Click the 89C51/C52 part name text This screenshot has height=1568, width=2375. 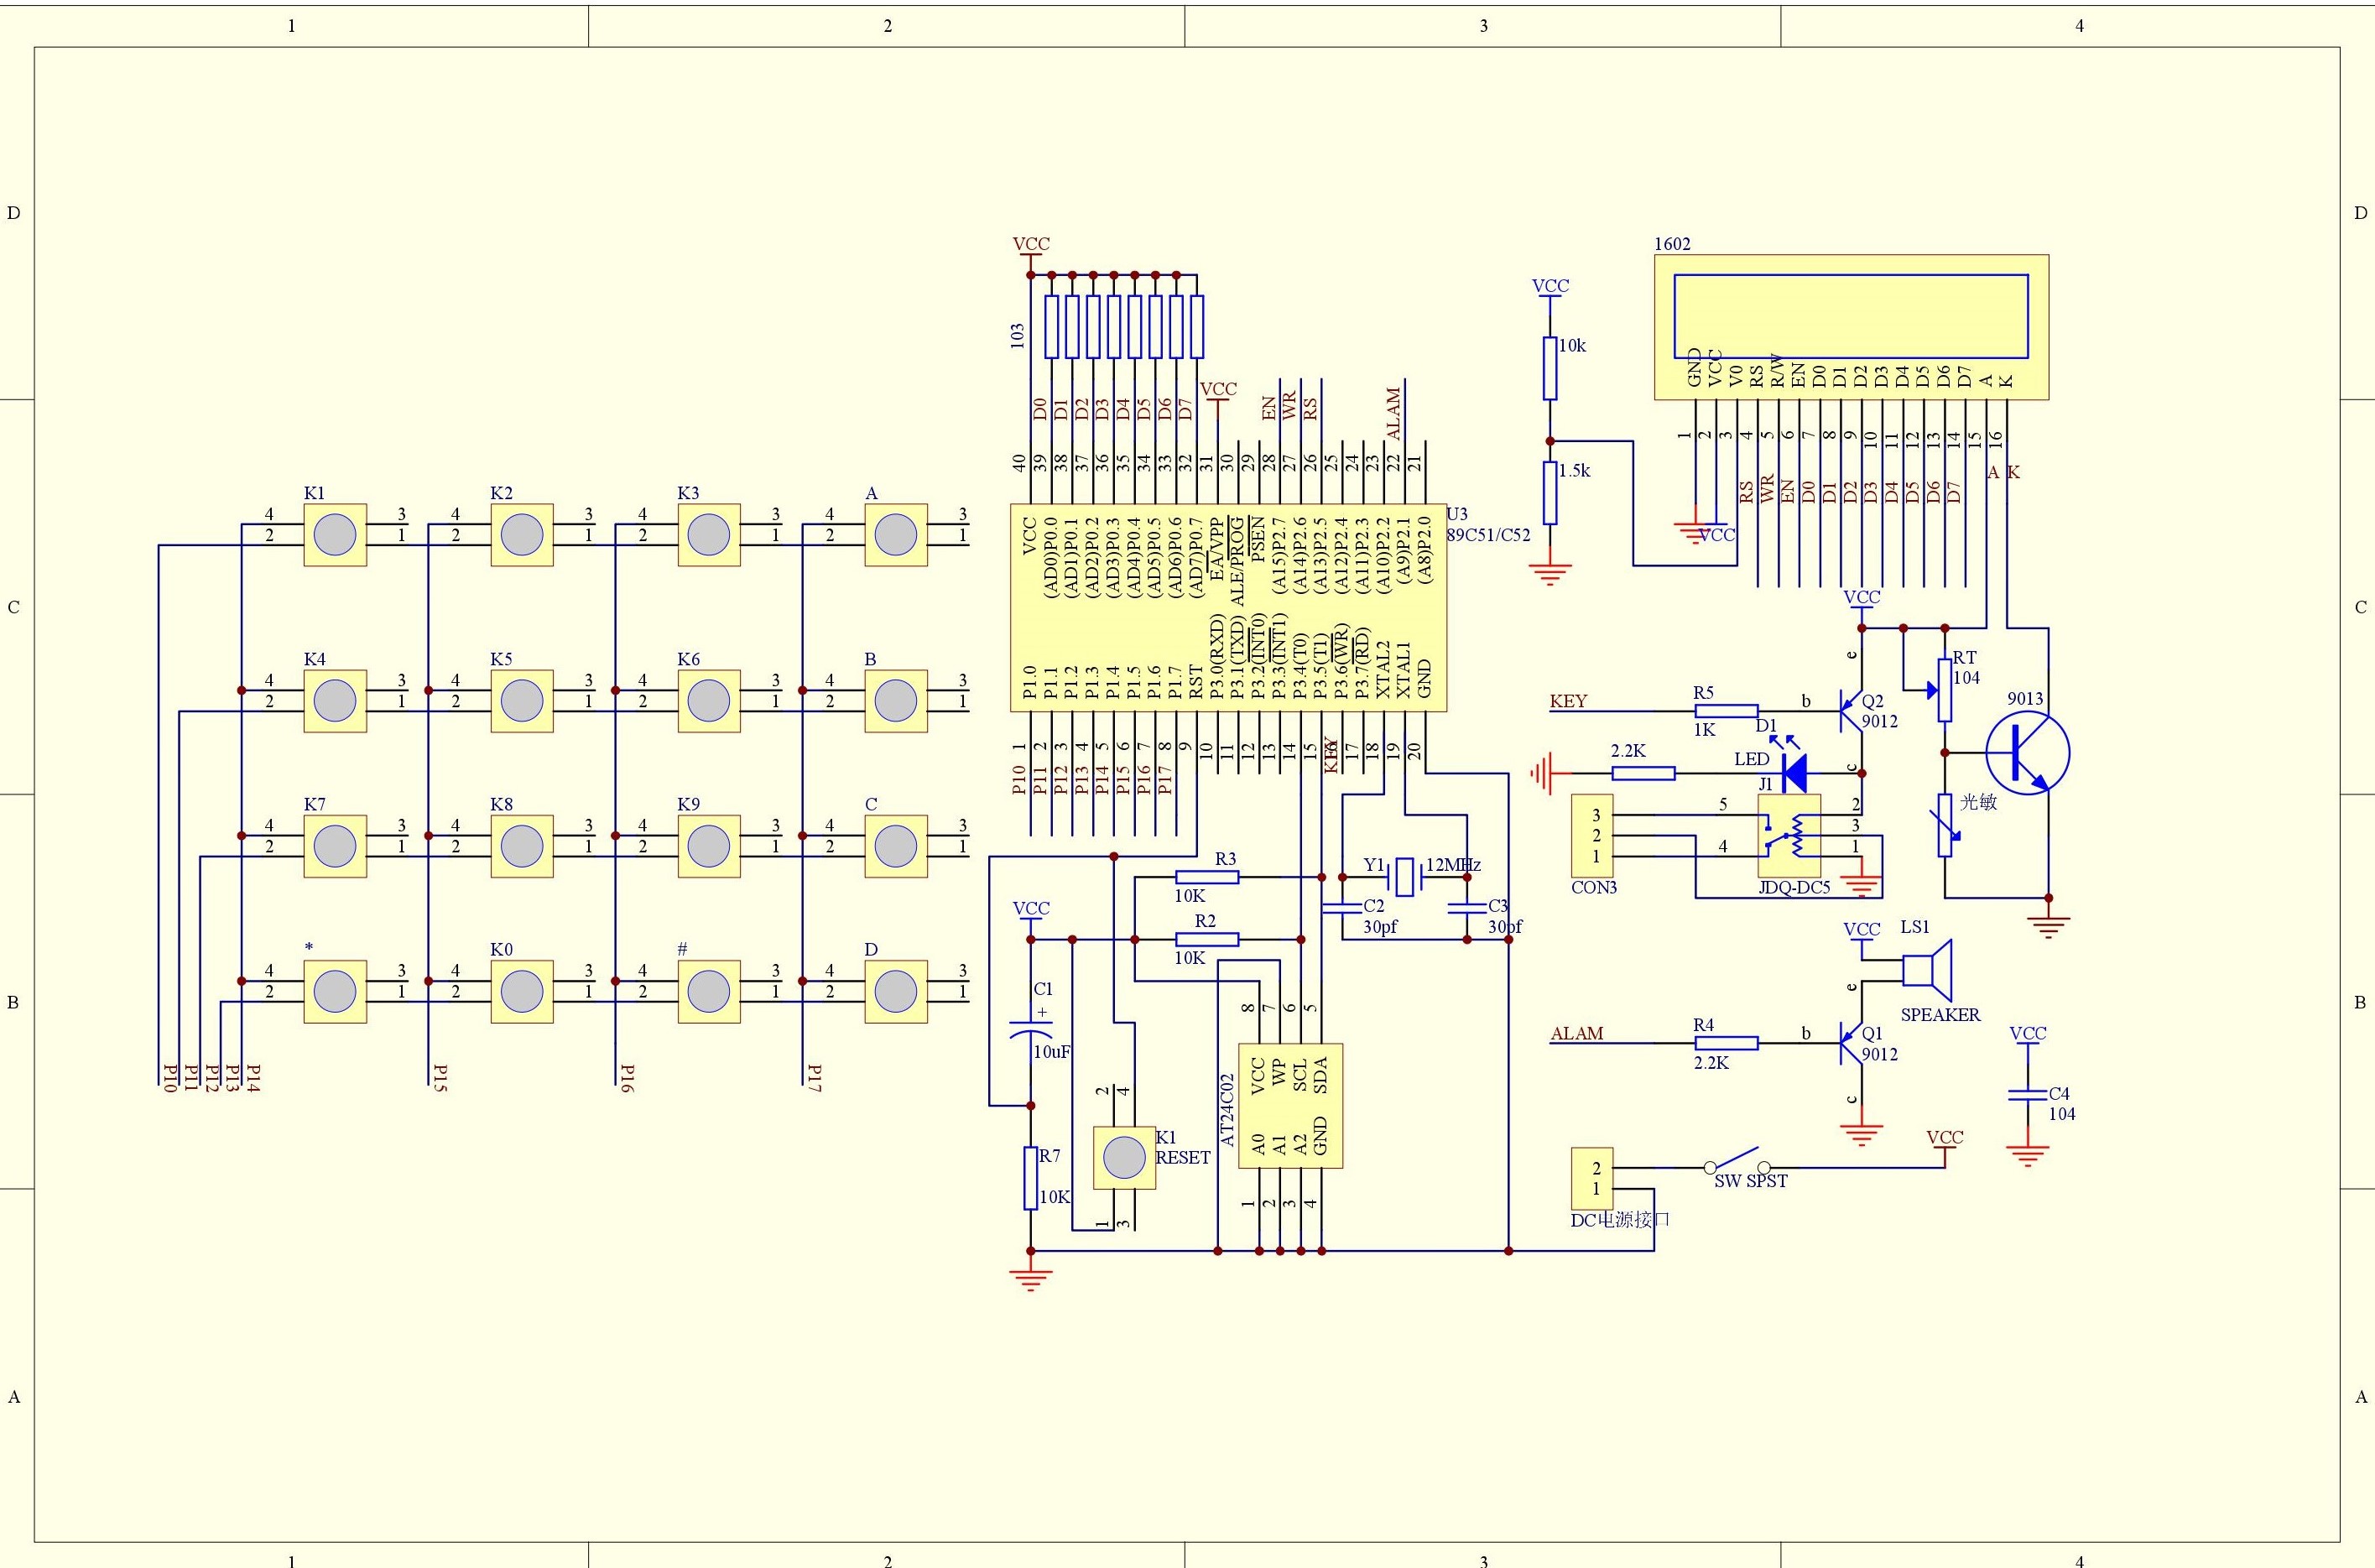tap(1489, 535)
